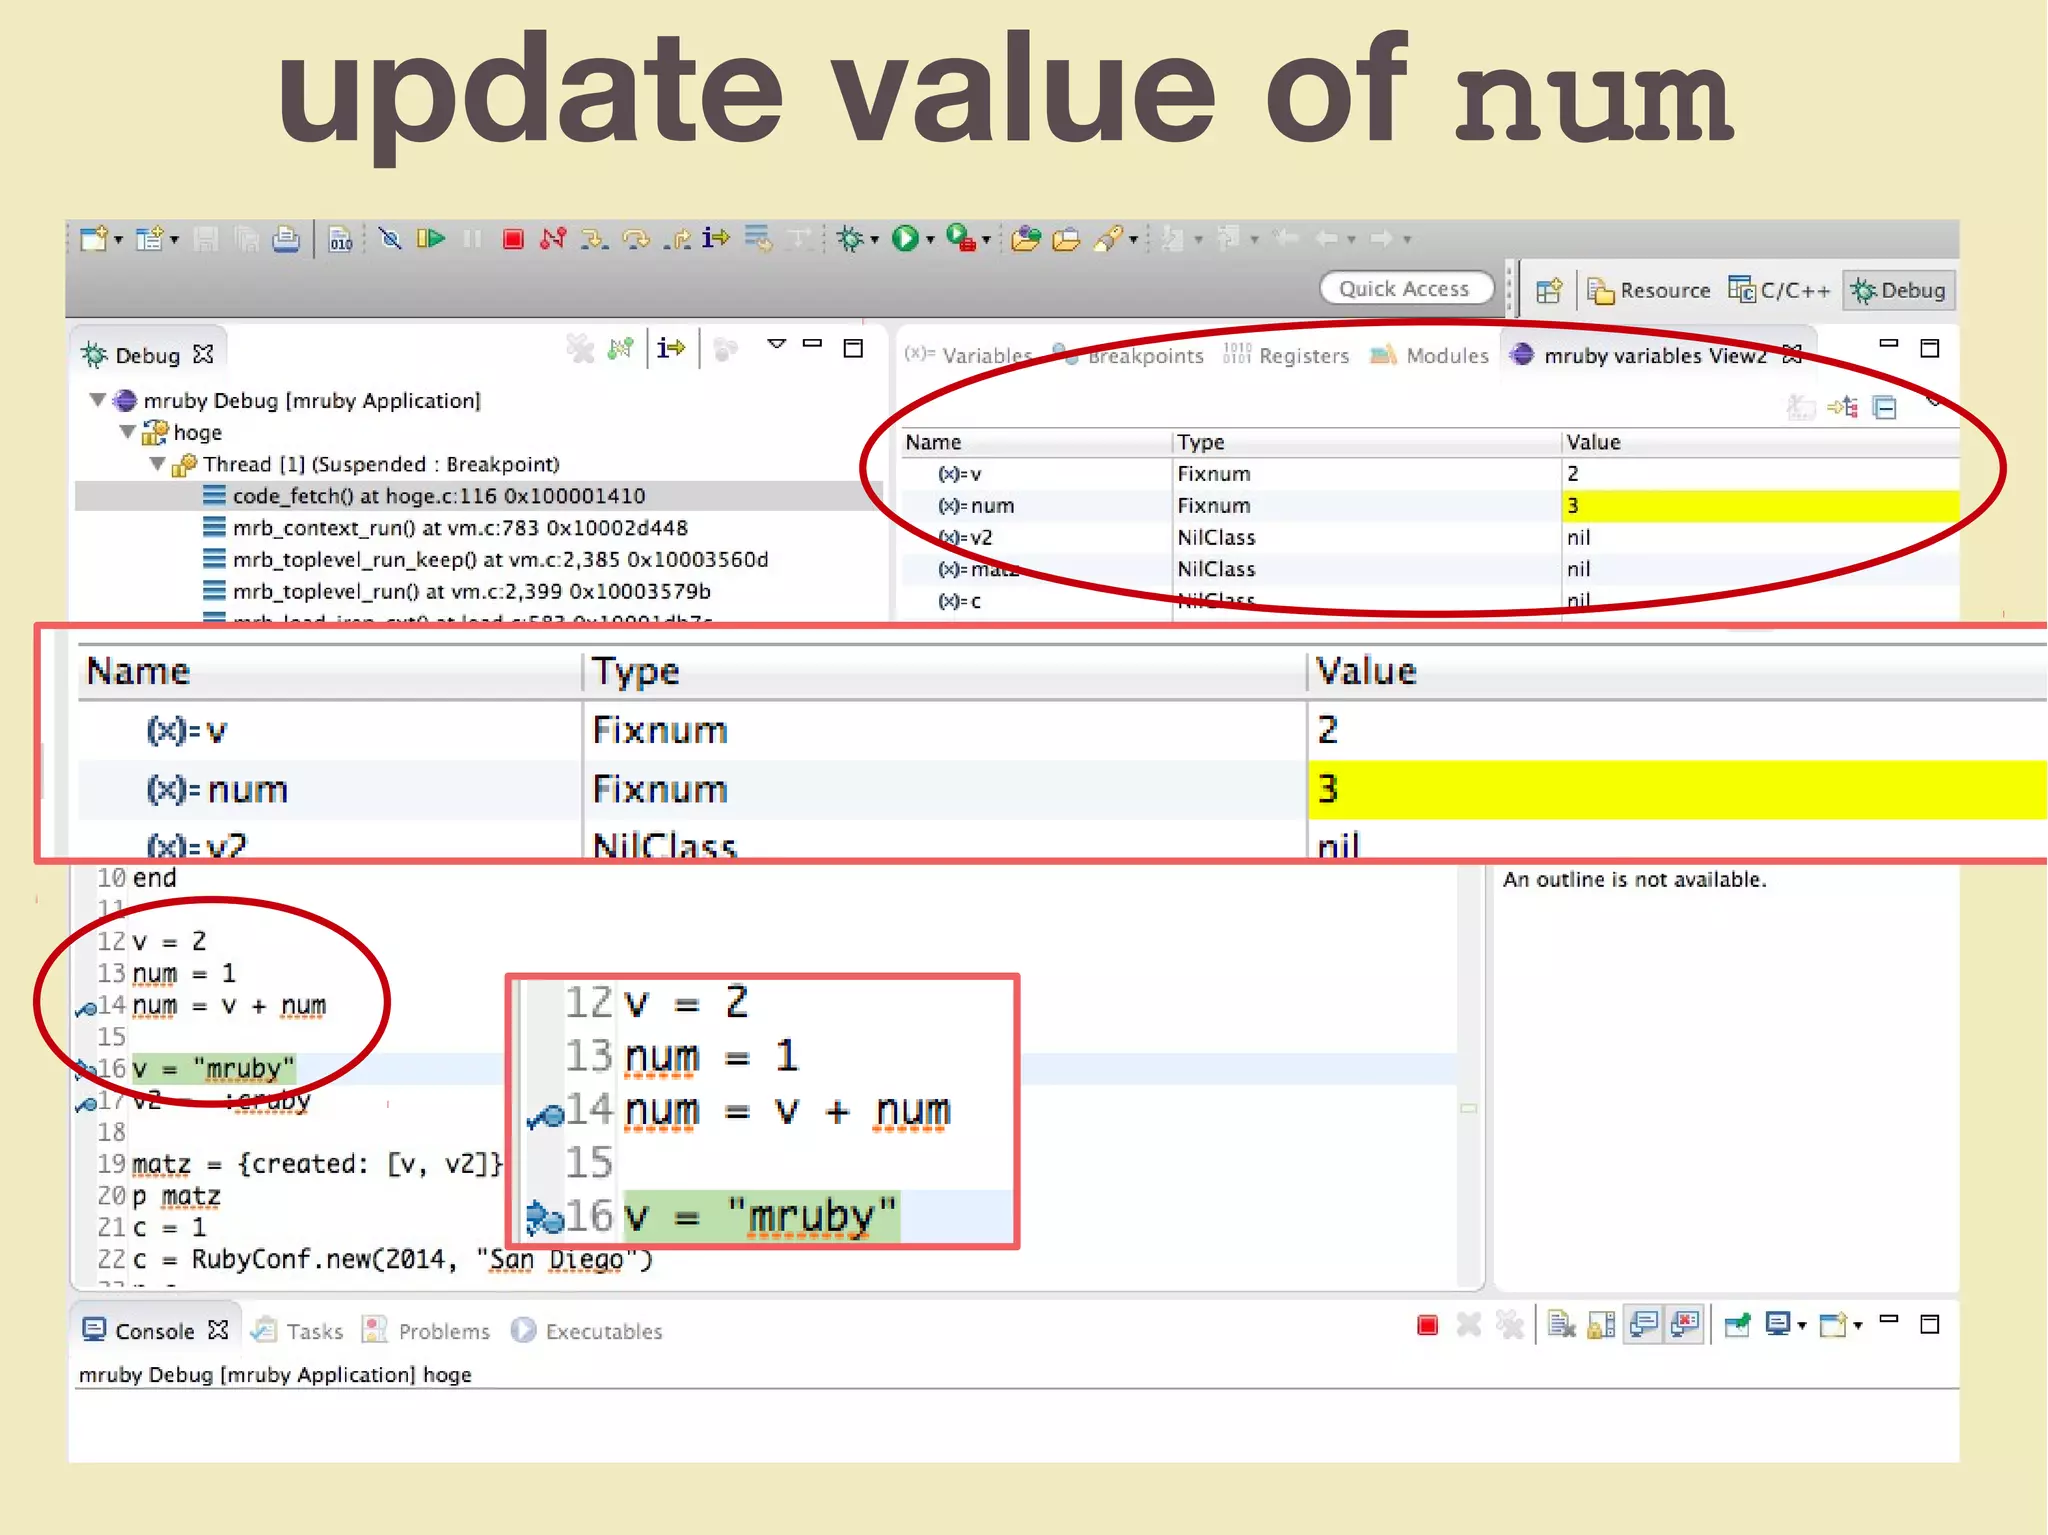Click the Pin Console icon

(x=1738, y=1325)
